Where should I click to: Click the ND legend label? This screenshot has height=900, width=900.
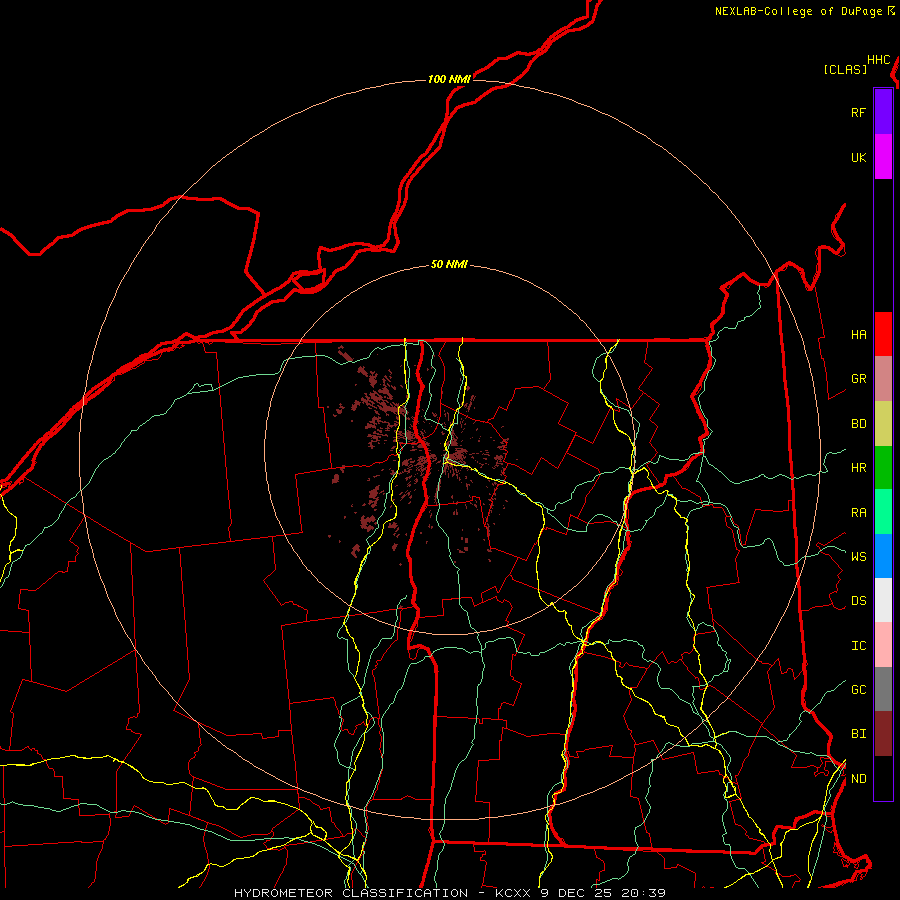coord(858,779)
